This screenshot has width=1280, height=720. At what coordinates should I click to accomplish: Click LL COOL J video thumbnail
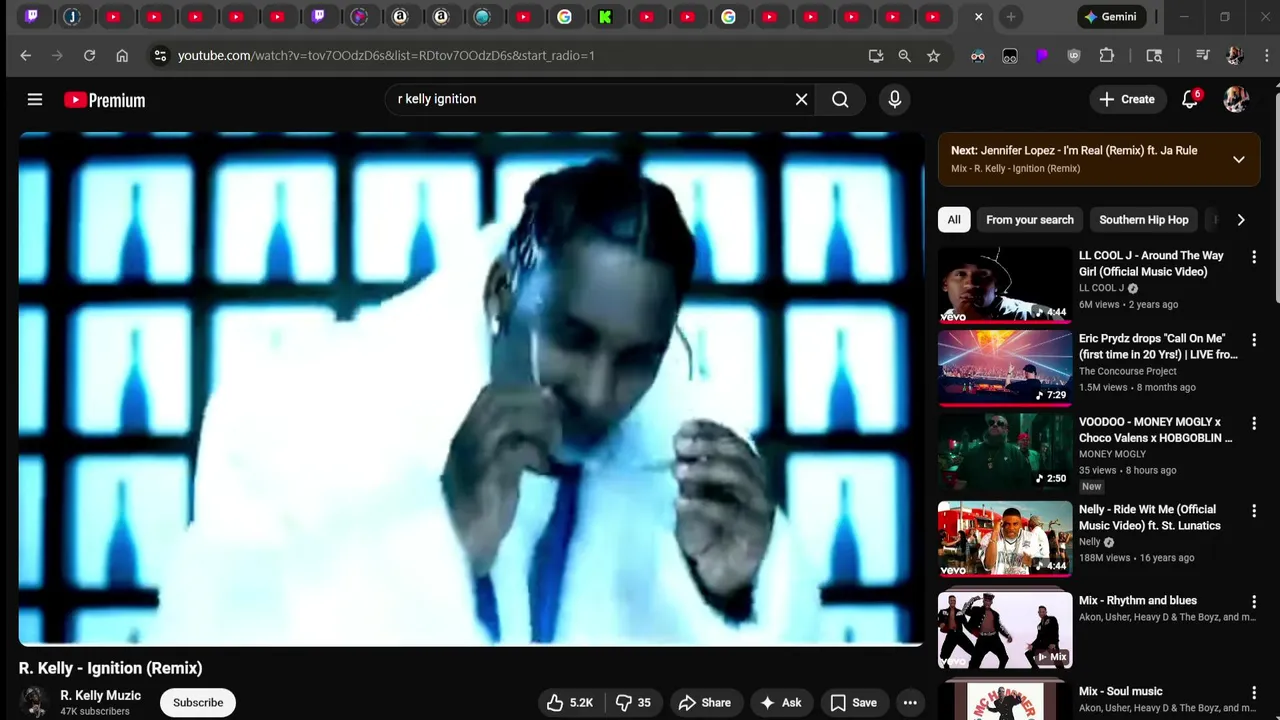click(x=1004, y=286)
